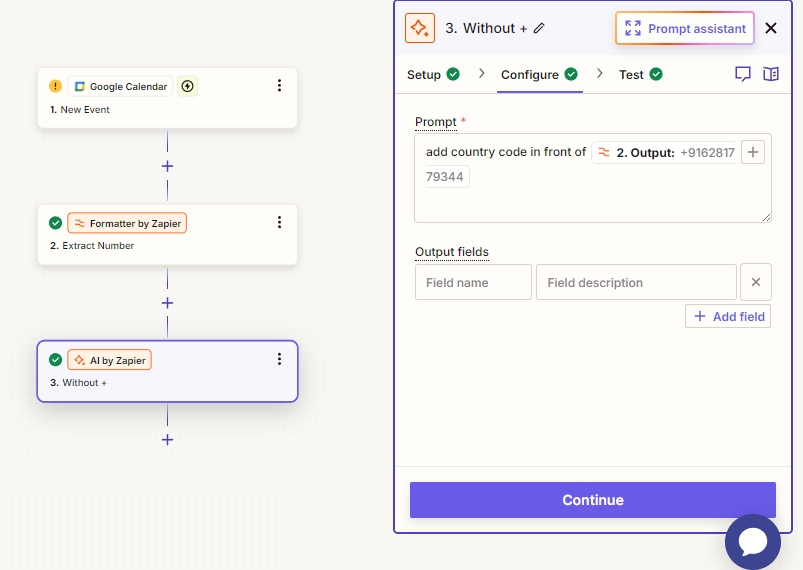803x570 pixels.
Task: Click the plus icon inside Prompt field
Action: pos(754,152)
